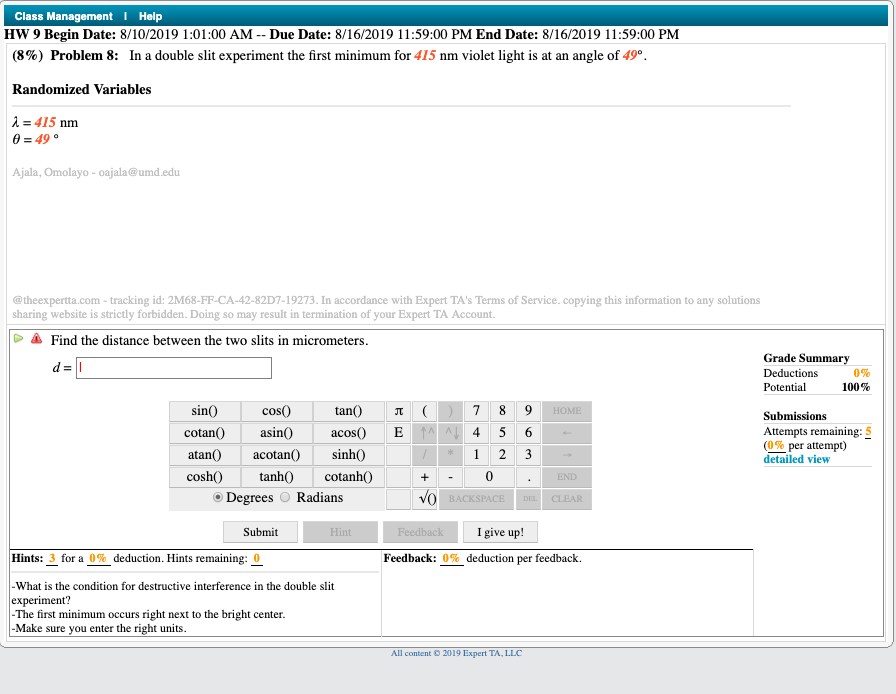Submit your answer

pyautogui.click(x=260, y=531)
